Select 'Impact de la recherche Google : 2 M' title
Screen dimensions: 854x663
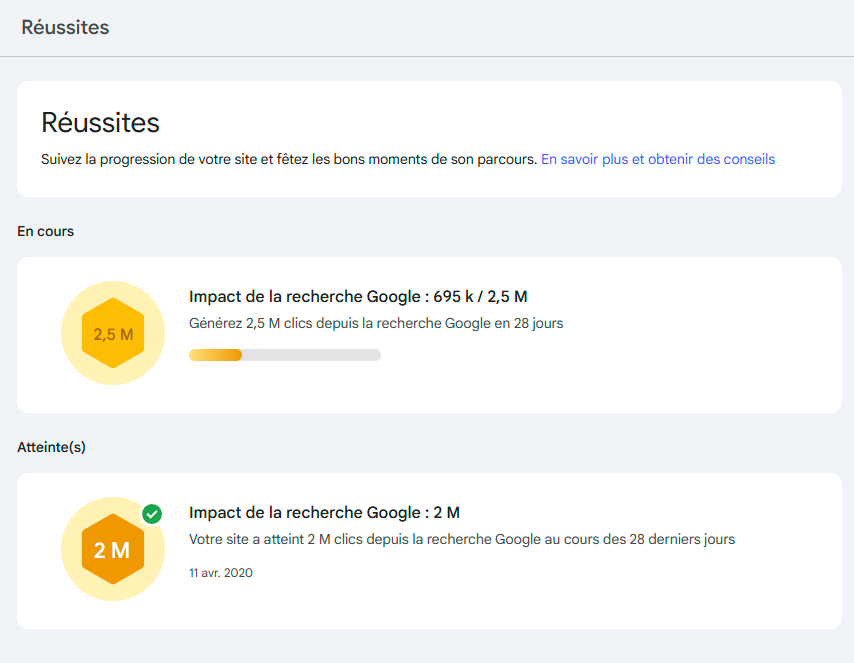tap(324, 512)
